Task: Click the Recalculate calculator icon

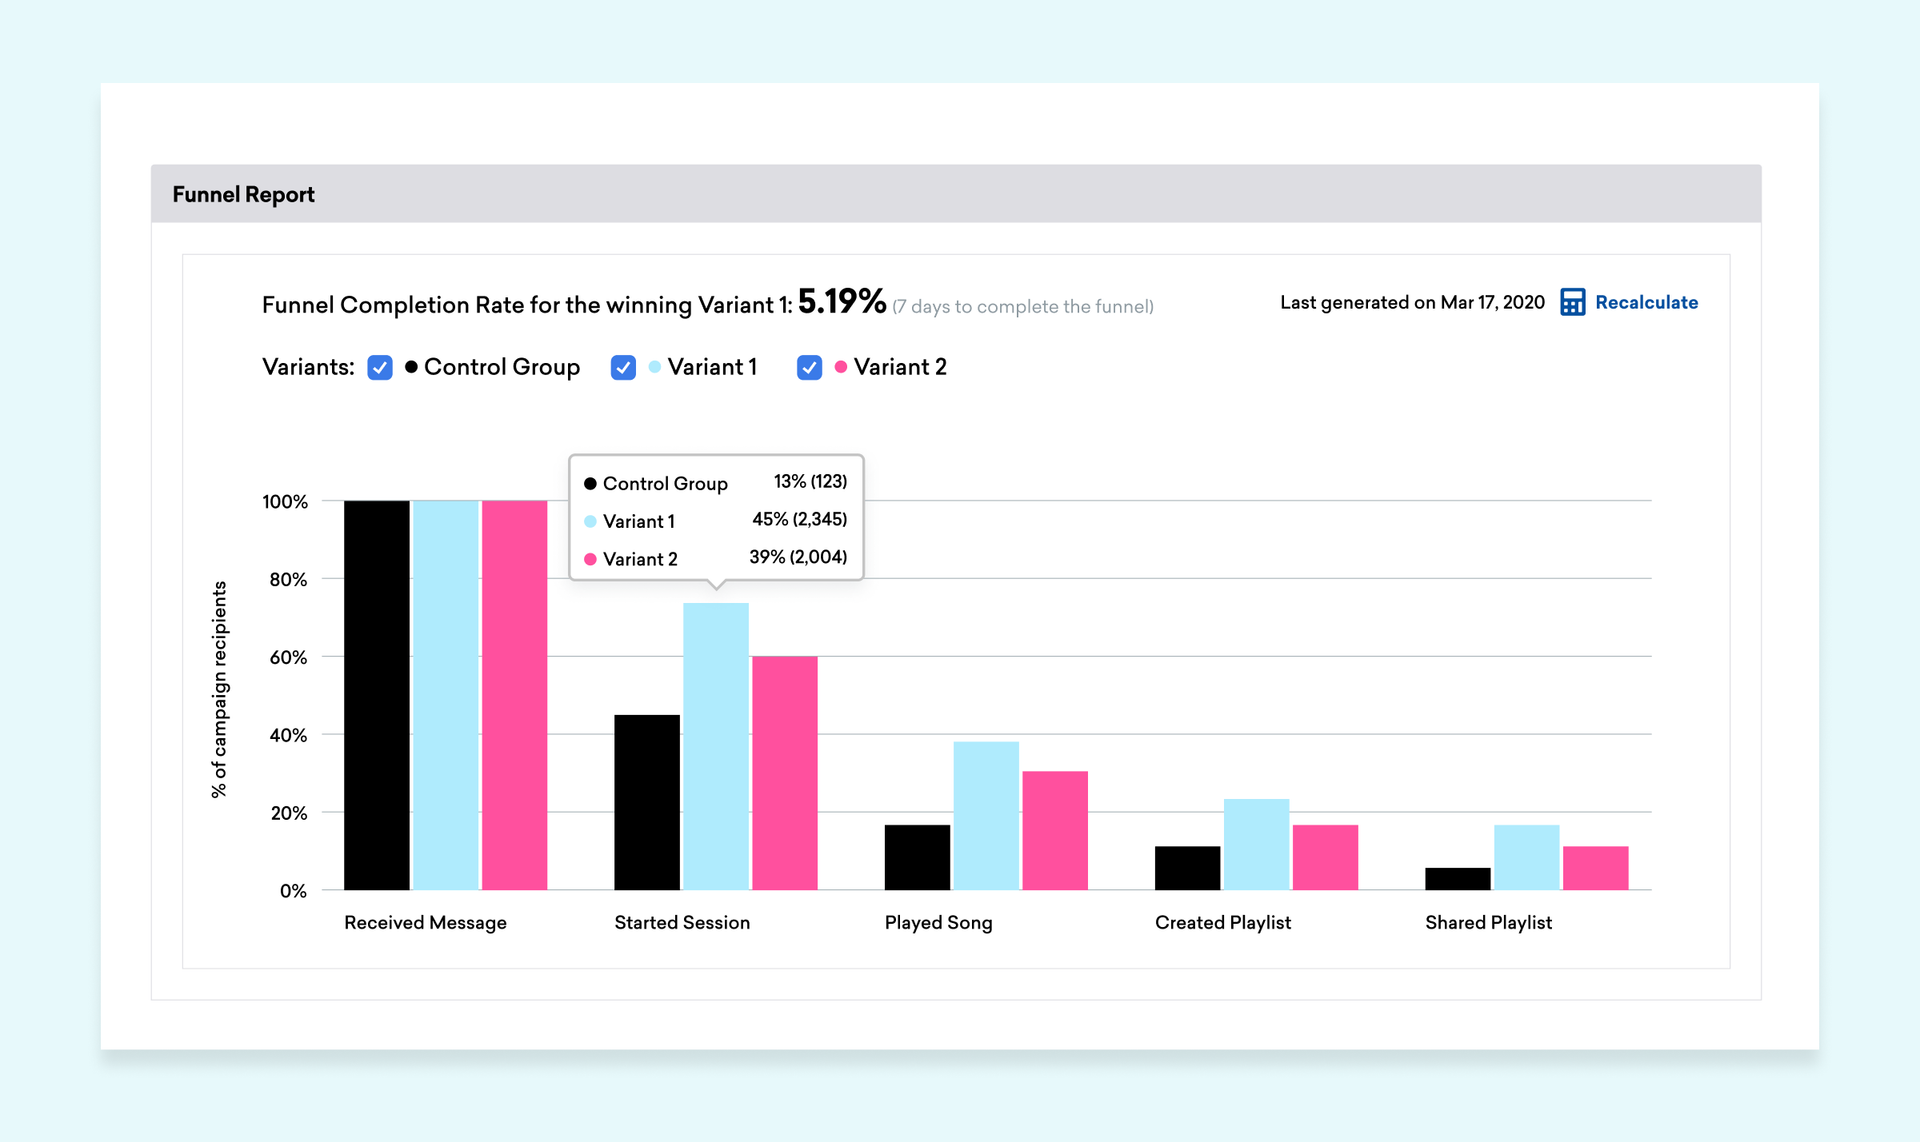Action: (x=1572, y=303)
